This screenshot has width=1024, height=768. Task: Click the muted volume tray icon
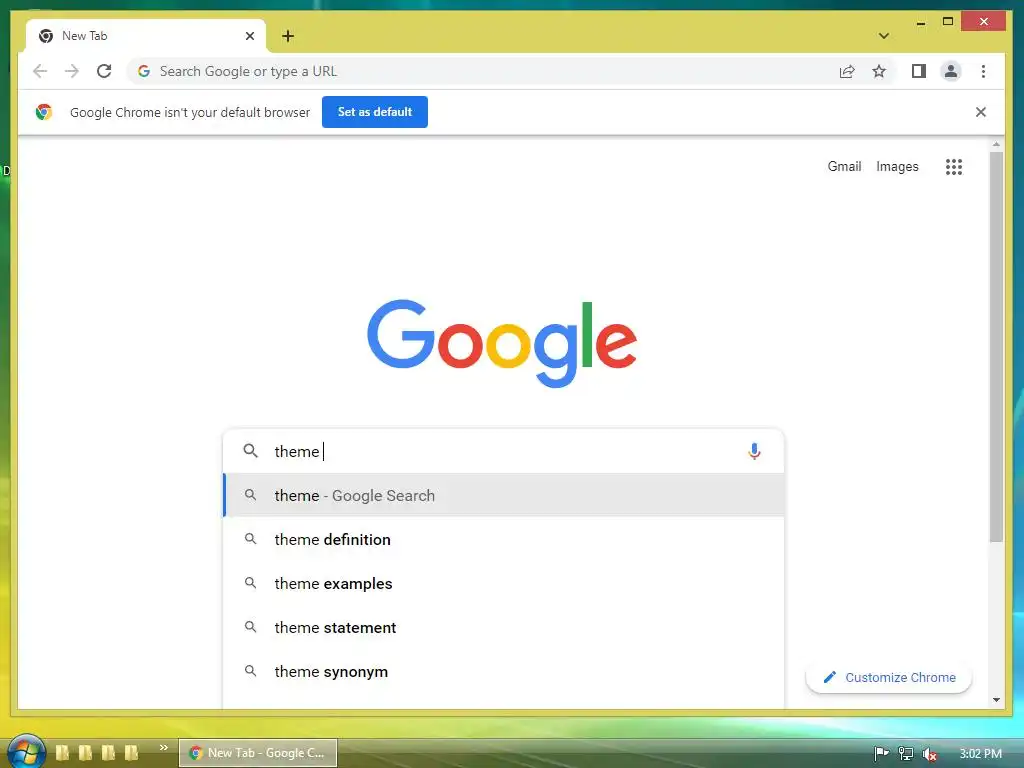pyautogui.click(x=929, y=754)
